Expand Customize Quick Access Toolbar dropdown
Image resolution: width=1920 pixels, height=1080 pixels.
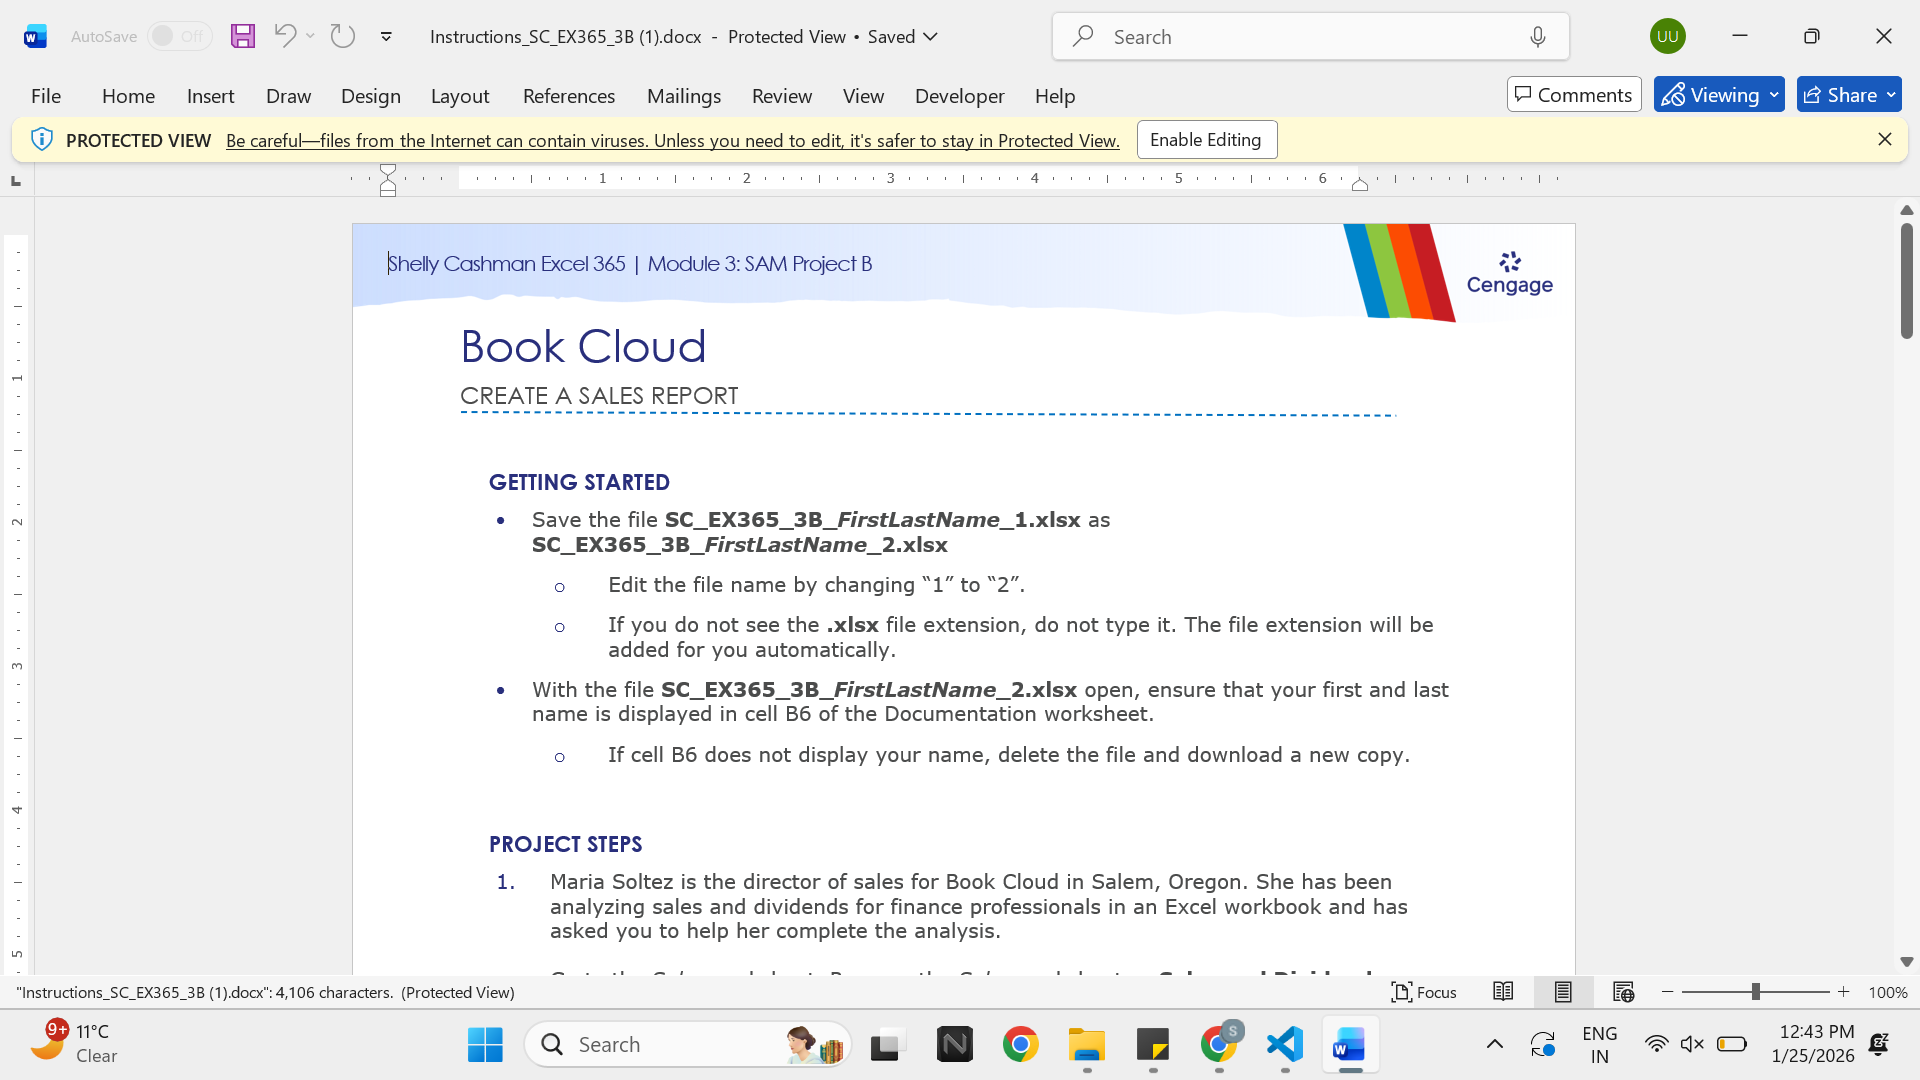click(x=386, y=36)
